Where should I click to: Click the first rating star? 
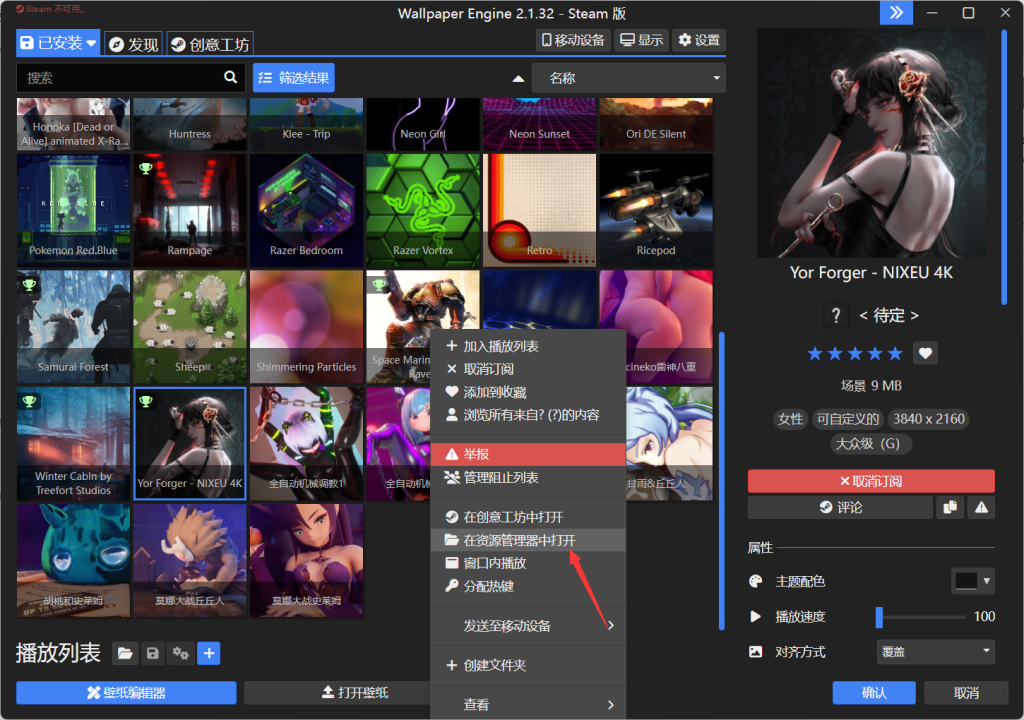click(x=815, y=353)
